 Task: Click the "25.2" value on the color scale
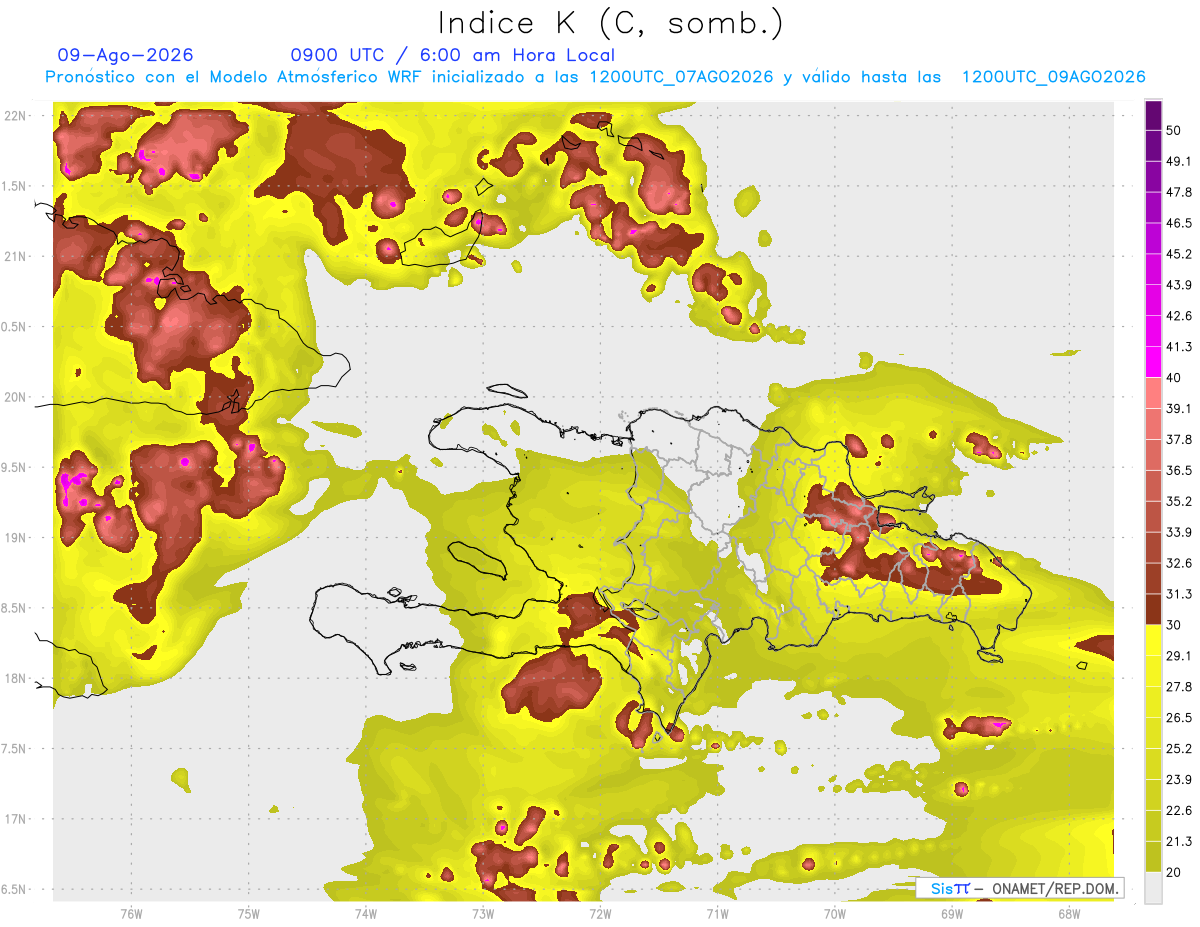pos(1179,748)
